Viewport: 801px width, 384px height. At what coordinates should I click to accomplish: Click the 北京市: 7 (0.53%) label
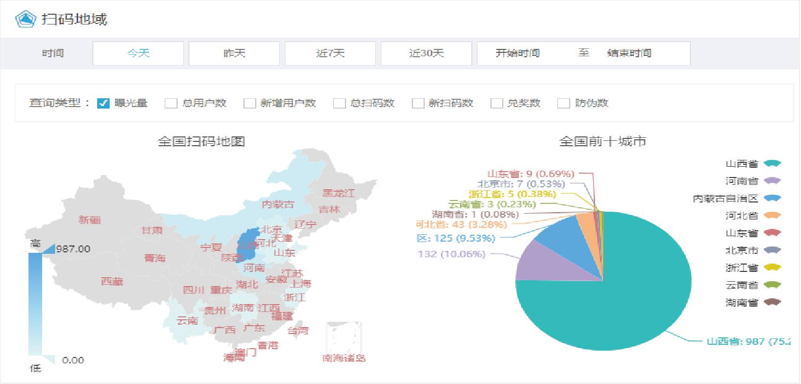pos(521,183)
